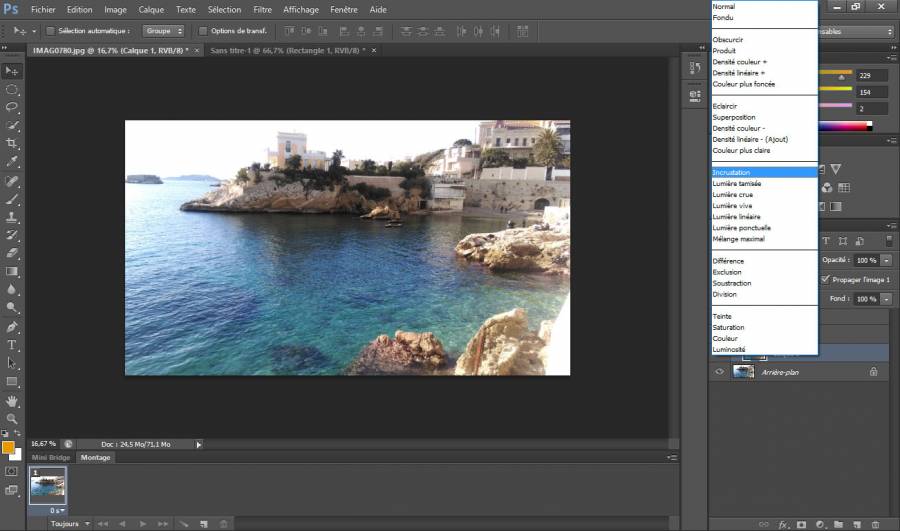
Task: Click the fx layer style icon
Action: 784,523
